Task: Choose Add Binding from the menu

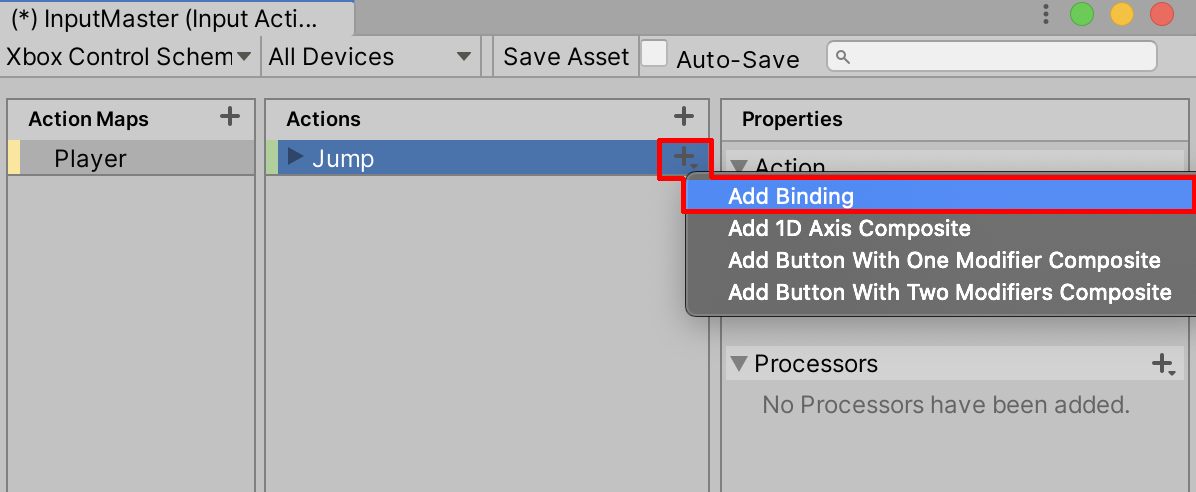Action: coord(790,196)
